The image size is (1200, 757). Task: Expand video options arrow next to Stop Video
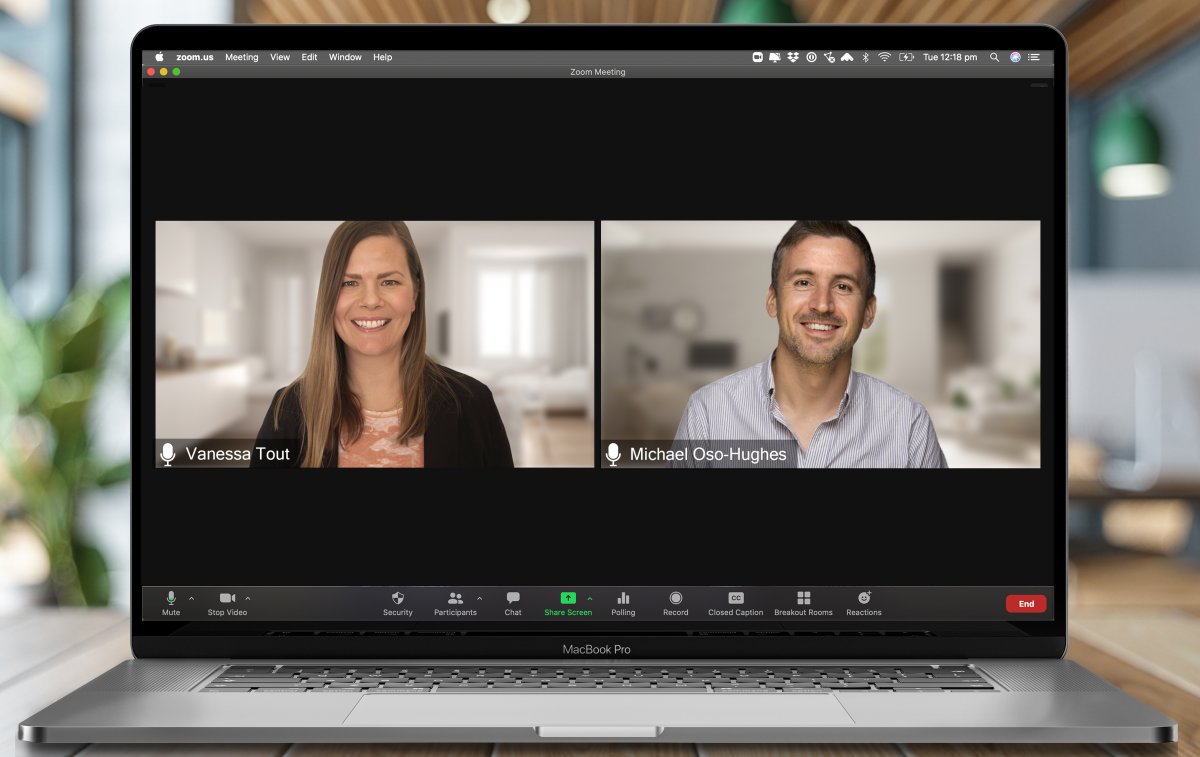(x=248, y=598)
